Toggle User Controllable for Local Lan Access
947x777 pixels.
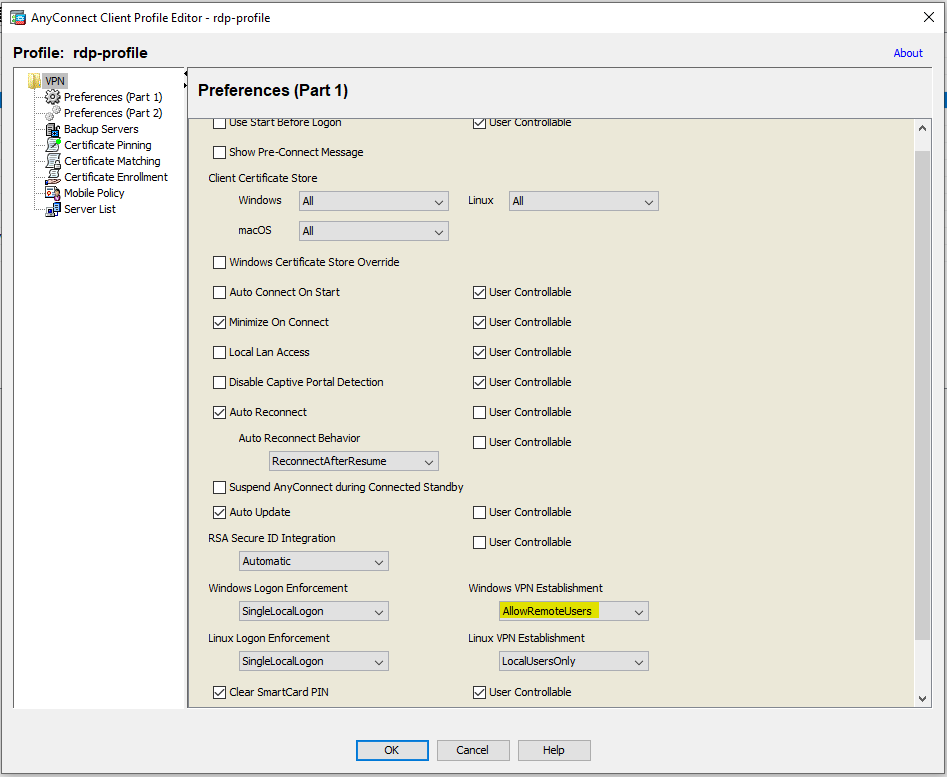point(480,352)
